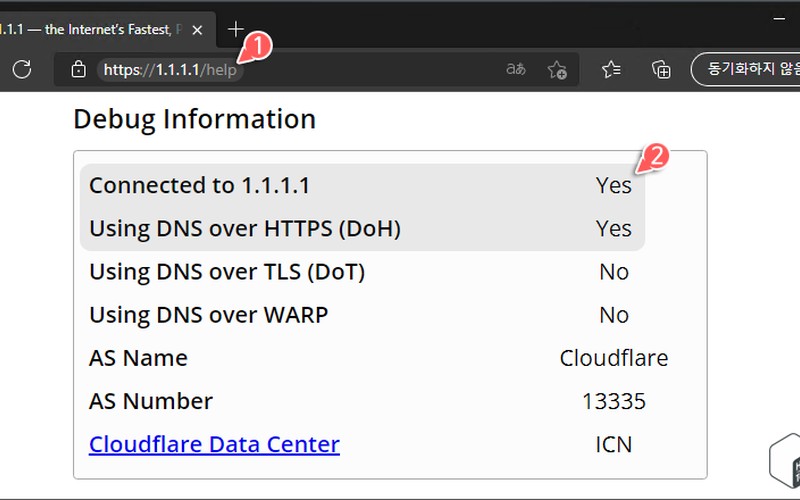Screen dimensions: 800x500
Task: Open the Favorites list icon
Action: 611,69
